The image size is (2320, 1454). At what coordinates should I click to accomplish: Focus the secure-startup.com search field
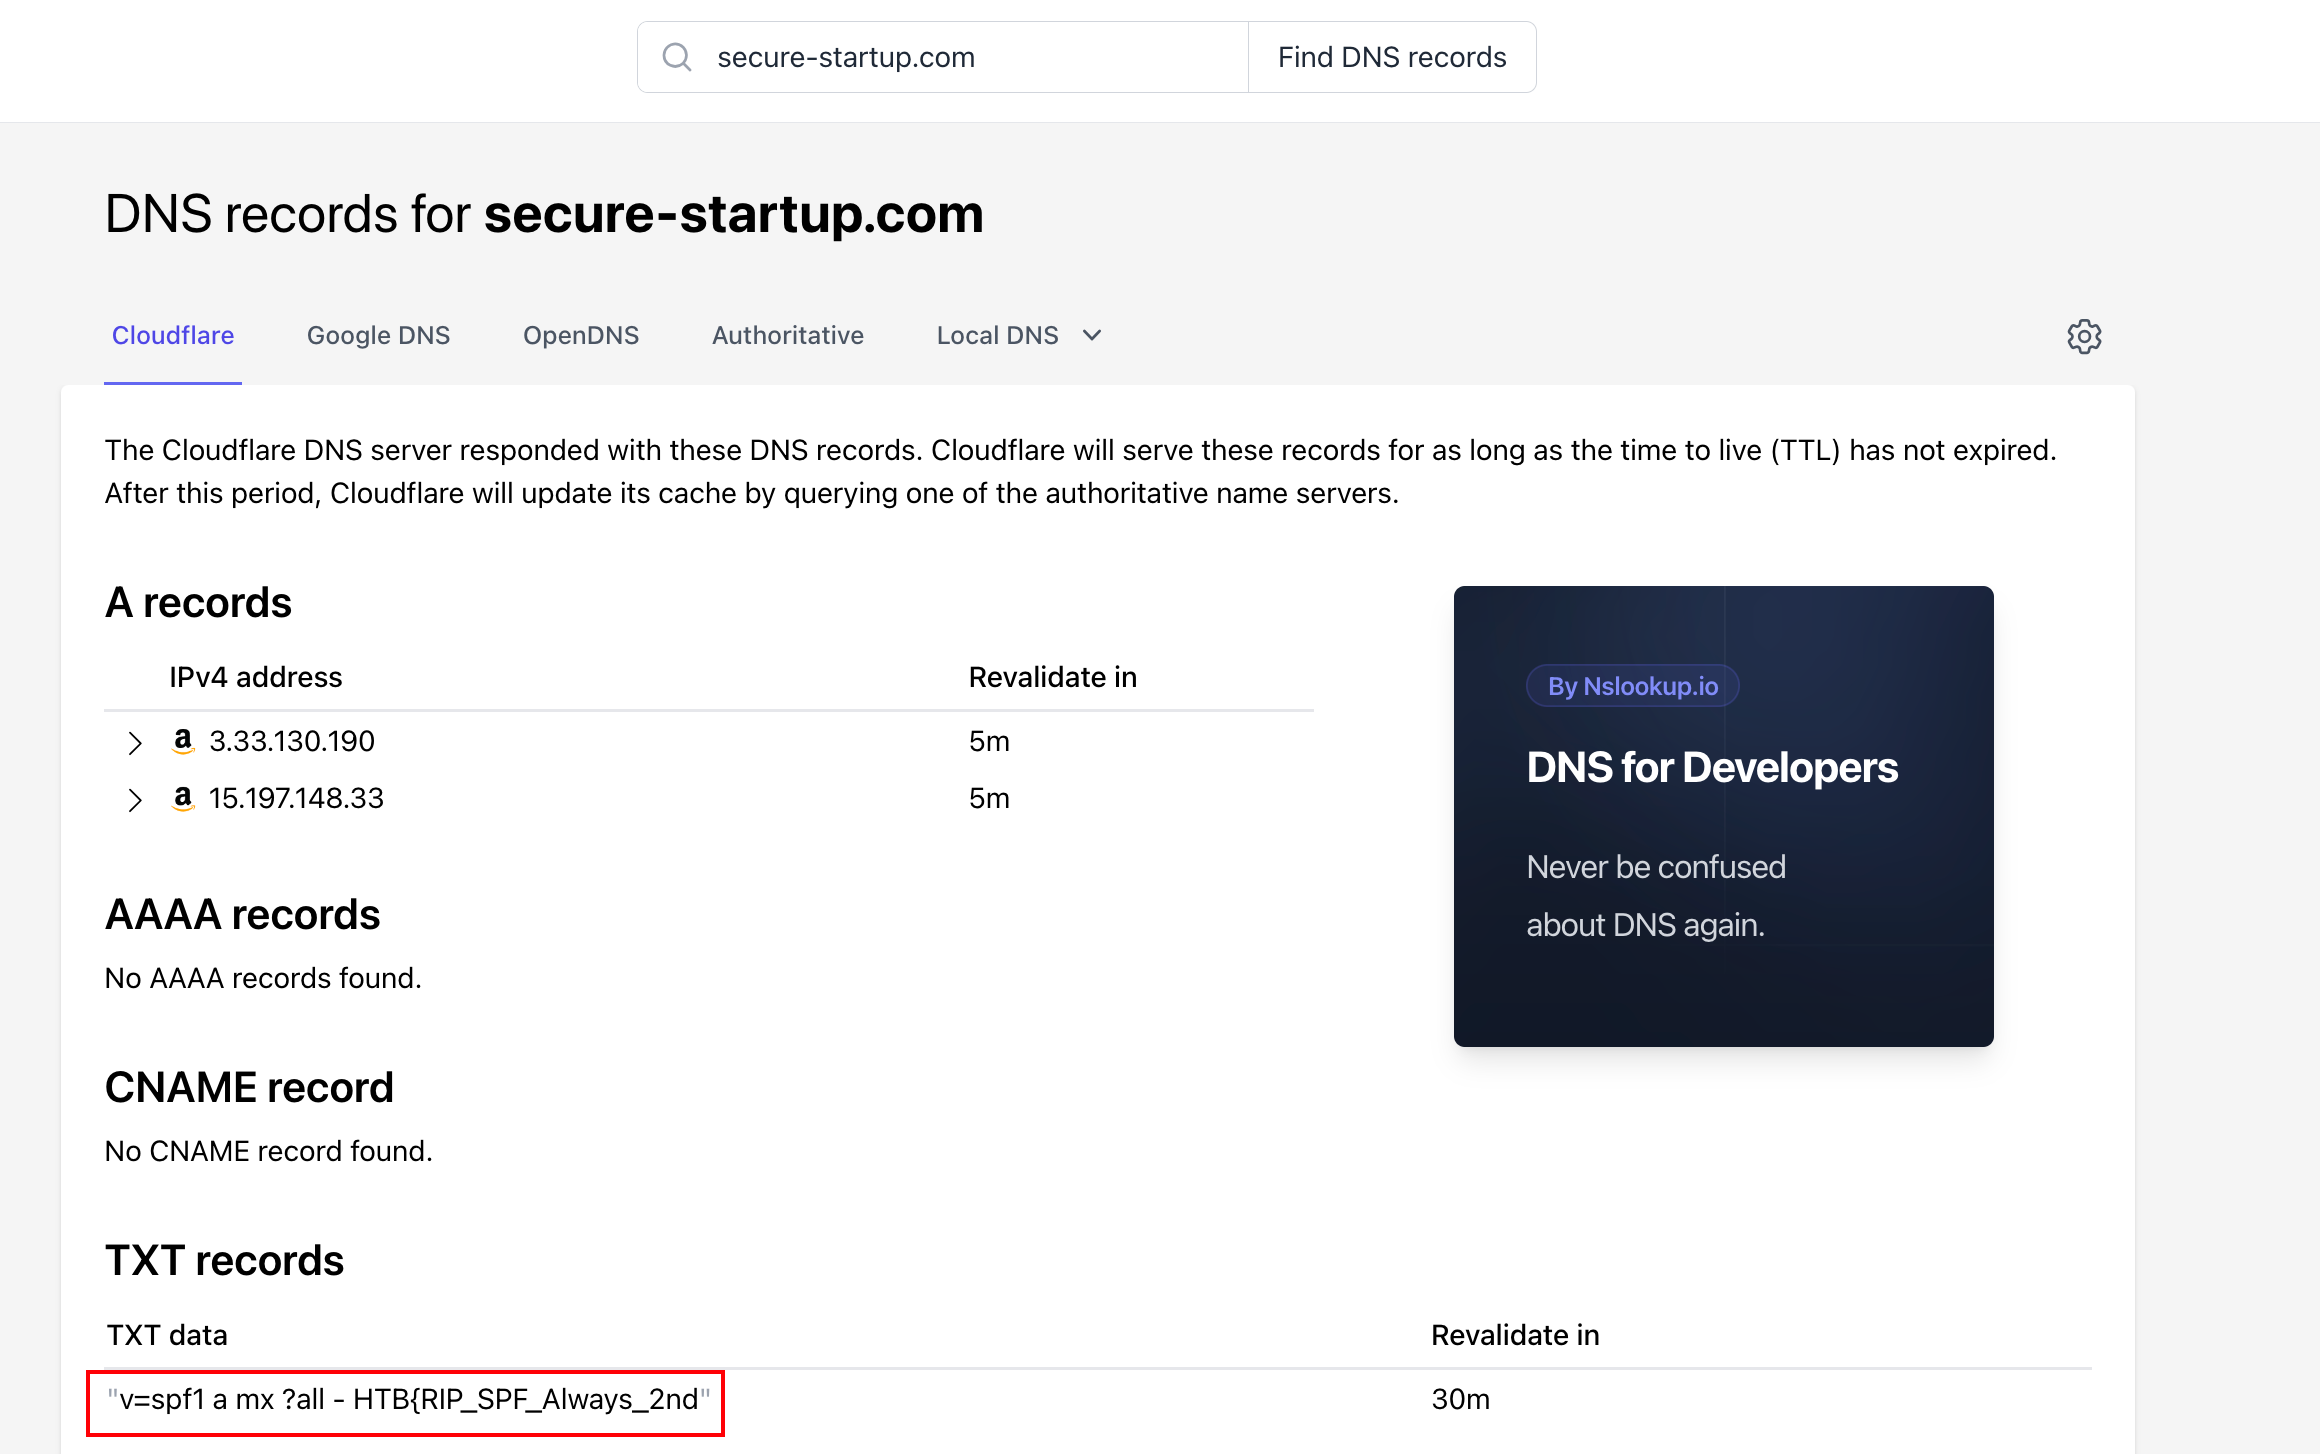point(943,57)
